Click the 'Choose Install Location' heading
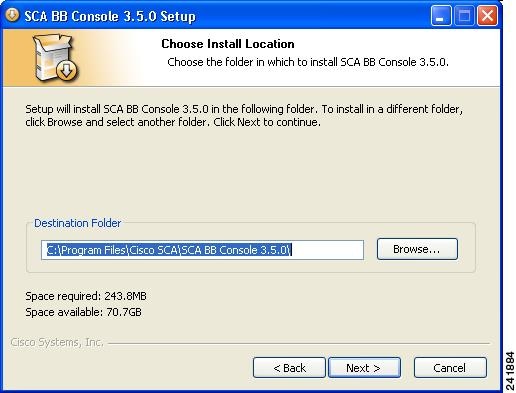This screenshot has height=393, width=516. tap(228, 44)
